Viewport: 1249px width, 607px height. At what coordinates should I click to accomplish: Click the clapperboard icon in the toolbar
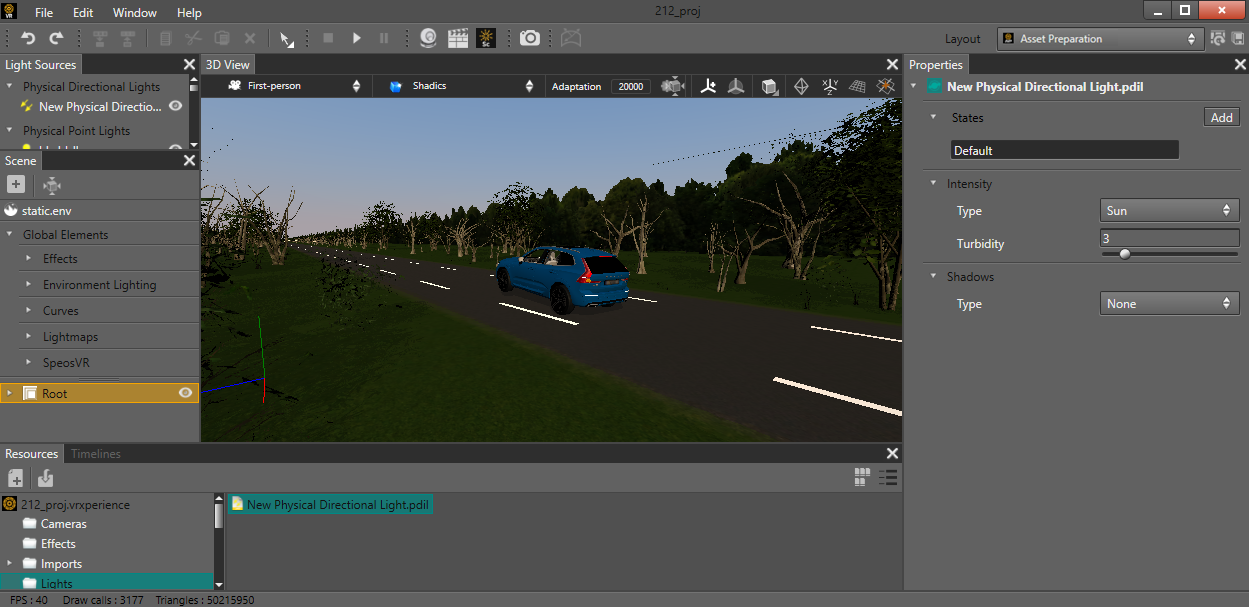click(x=458, y=38)
